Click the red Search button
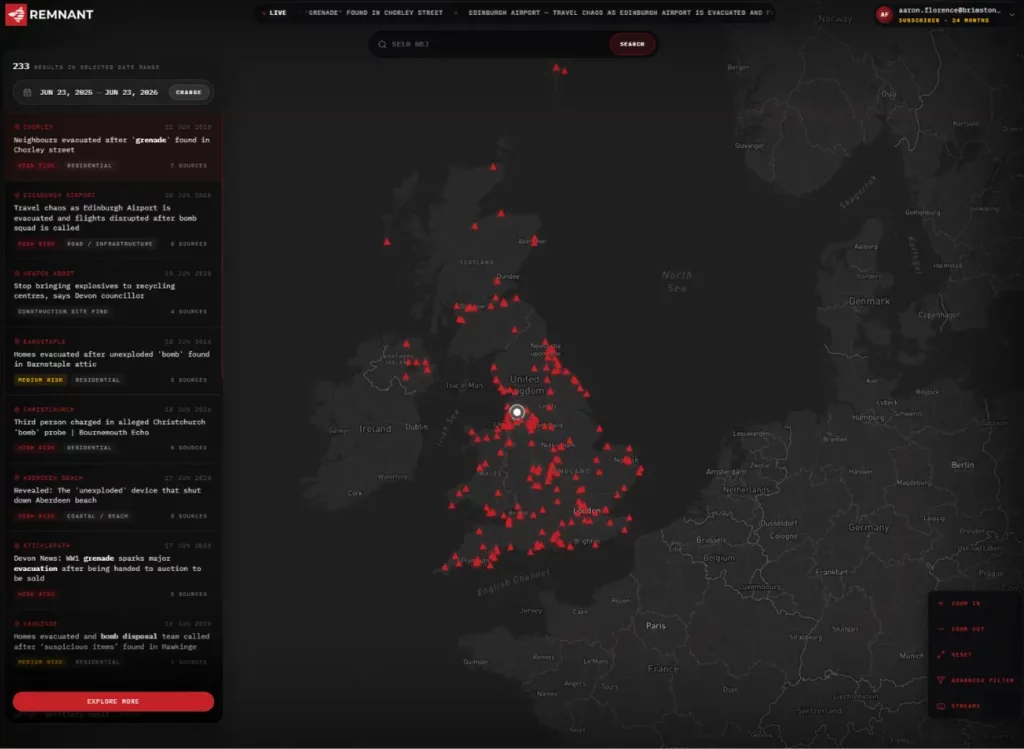1024x749 pixels. tap(632, 44)
